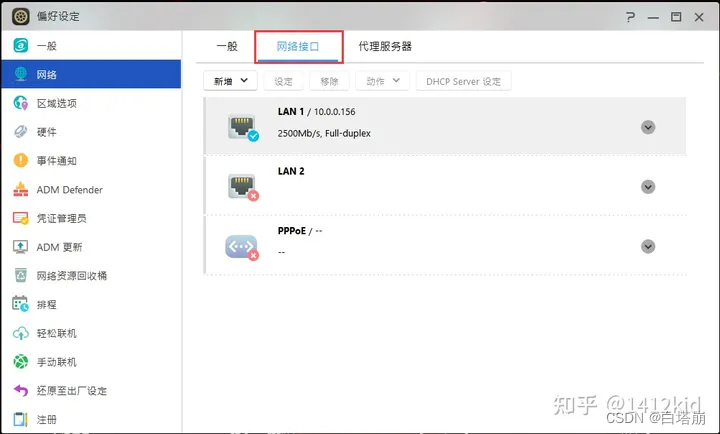Open the Action (动作) dropdown

[382, 81]
